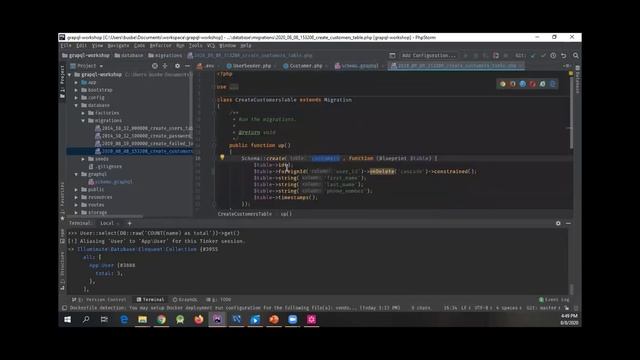Expand the config folder

[76, 98]
